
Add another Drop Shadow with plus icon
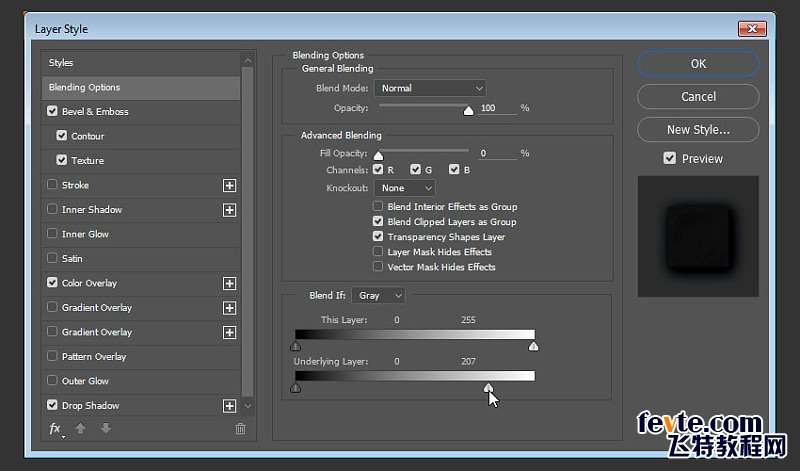pos(230,406)
